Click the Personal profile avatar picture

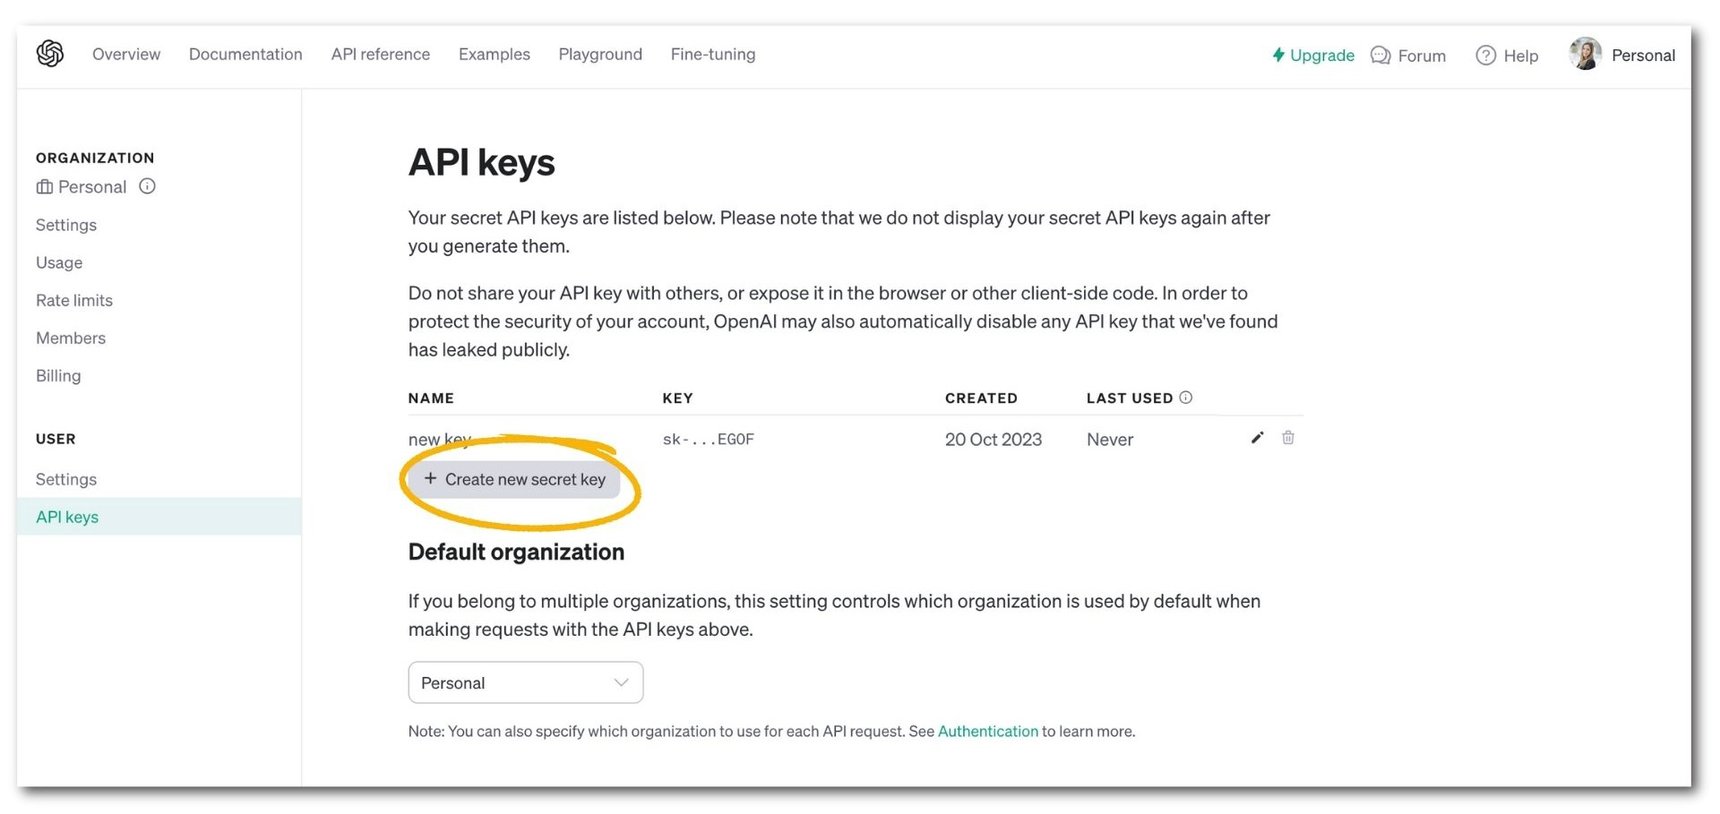pos(1585,53)
